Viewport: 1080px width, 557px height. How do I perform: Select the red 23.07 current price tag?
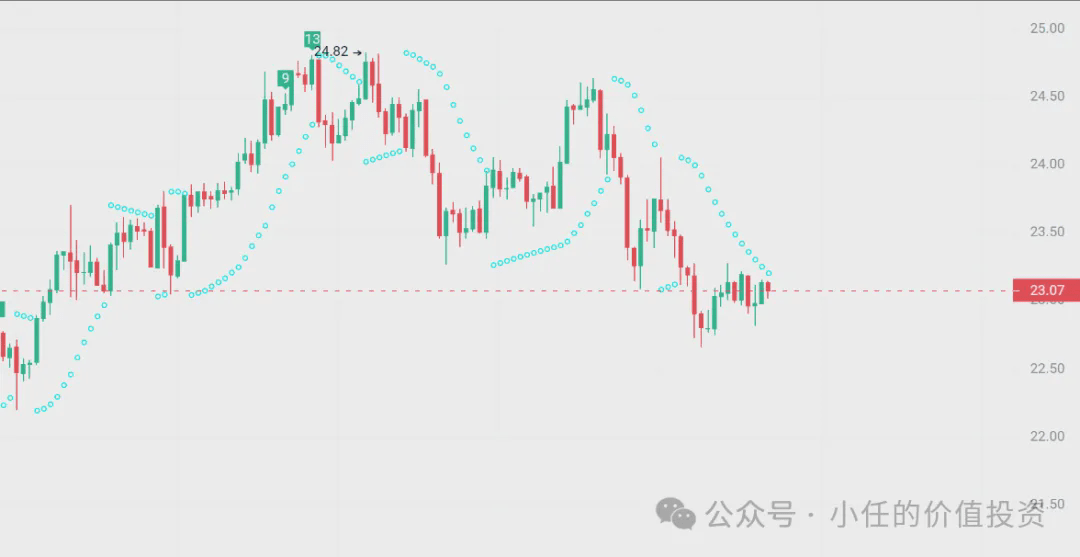(x=1046, y=291)
